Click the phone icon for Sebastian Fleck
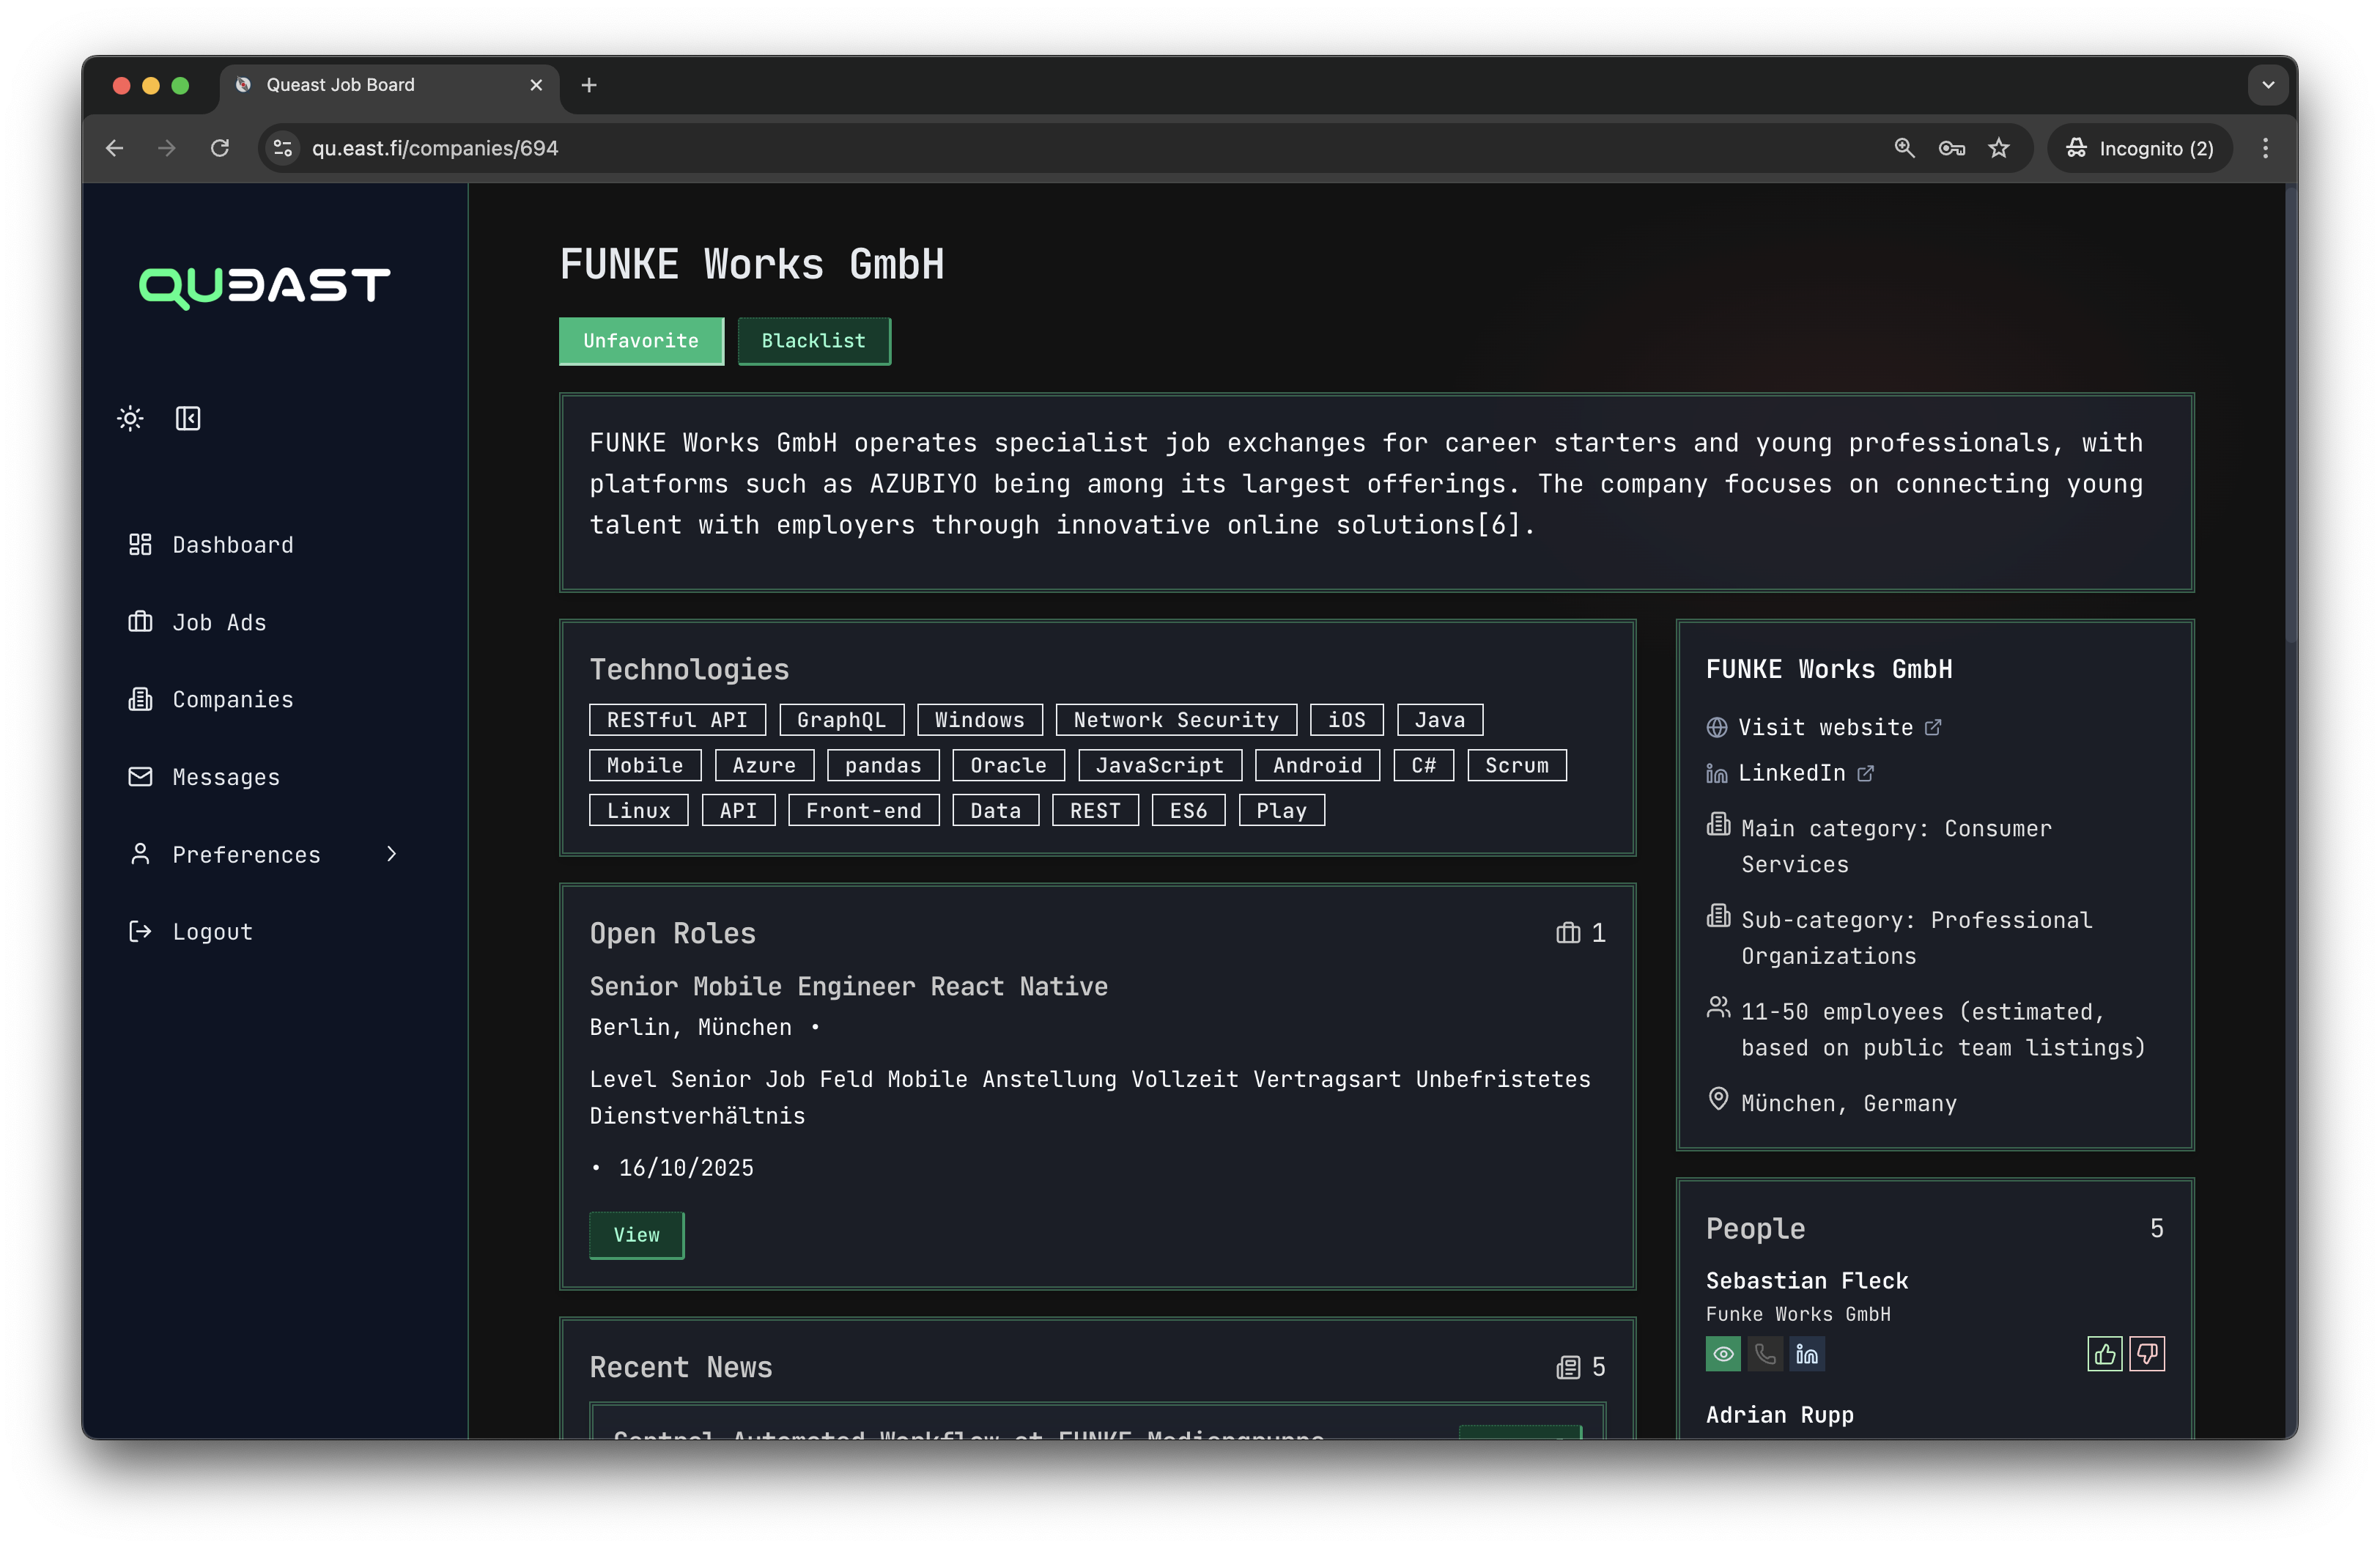Screen dimensions: 2380x1548 coord(1764,1354)
